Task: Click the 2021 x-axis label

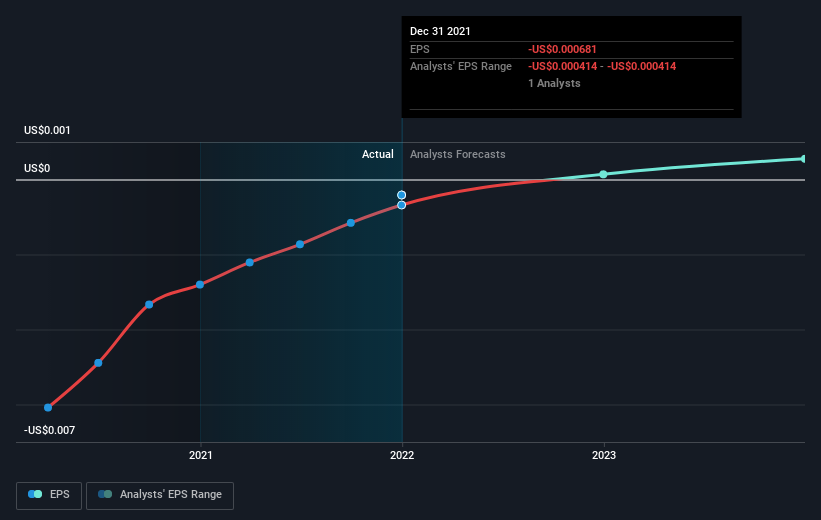Action: 201,455
